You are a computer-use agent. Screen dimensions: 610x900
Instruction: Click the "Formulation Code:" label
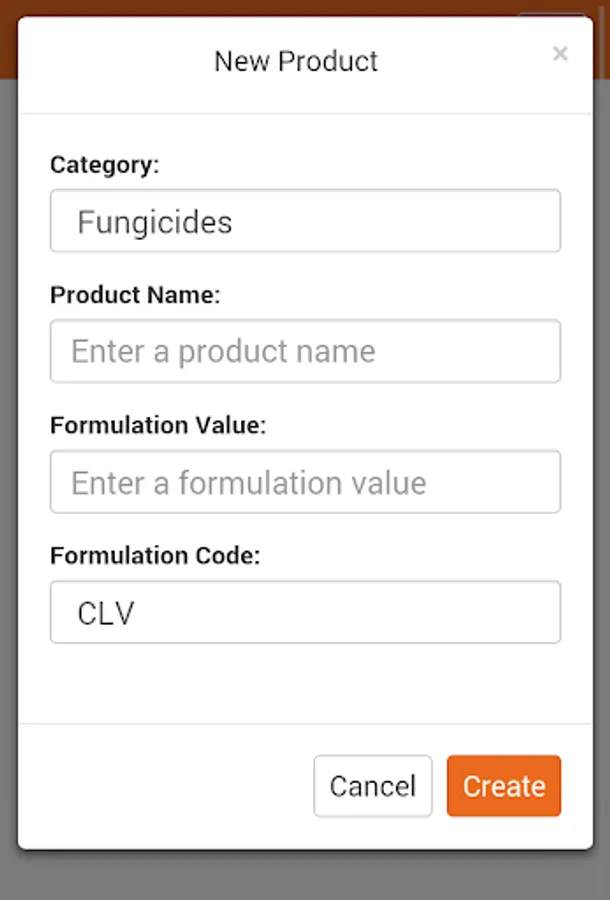coord(155,556)
